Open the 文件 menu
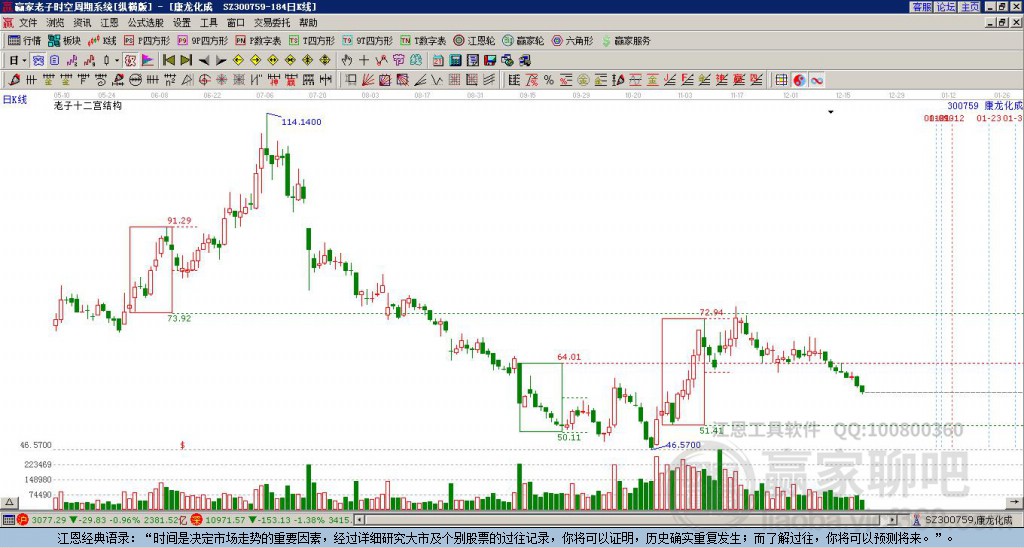 (x=27, y=23)
